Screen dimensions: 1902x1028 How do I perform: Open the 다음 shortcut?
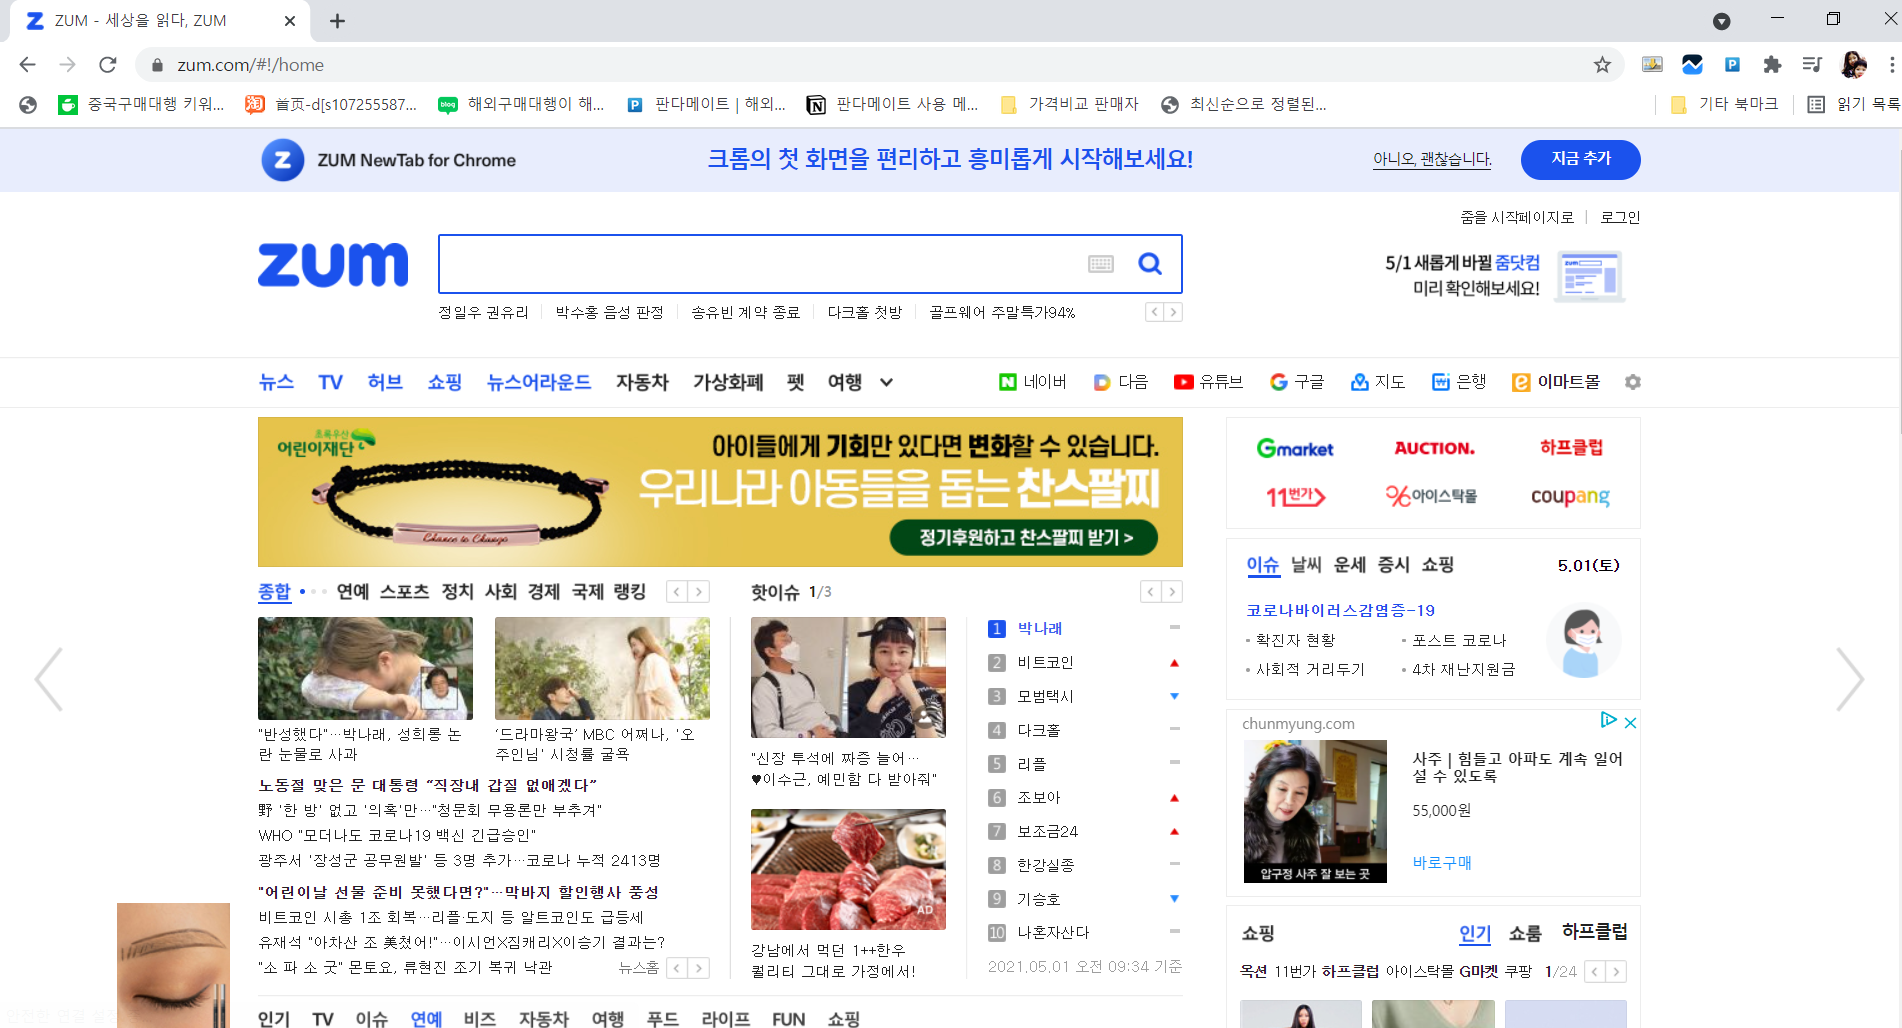(x=1121, y=382)
